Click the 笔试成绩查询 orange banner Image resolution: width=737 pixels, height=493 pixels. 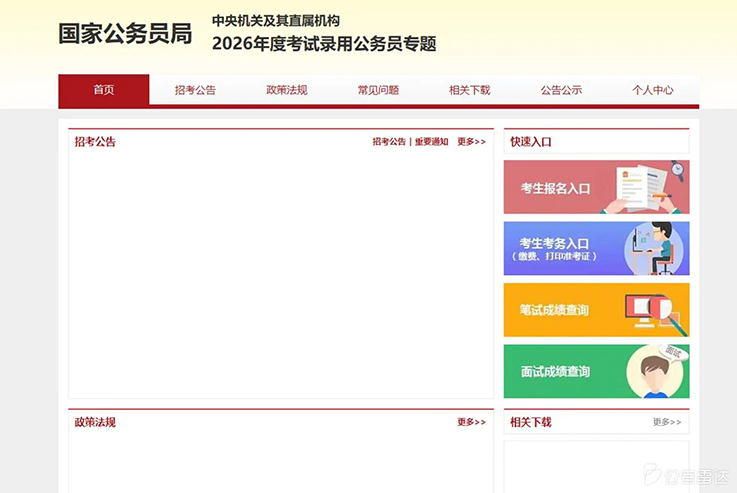coord(554,310)
